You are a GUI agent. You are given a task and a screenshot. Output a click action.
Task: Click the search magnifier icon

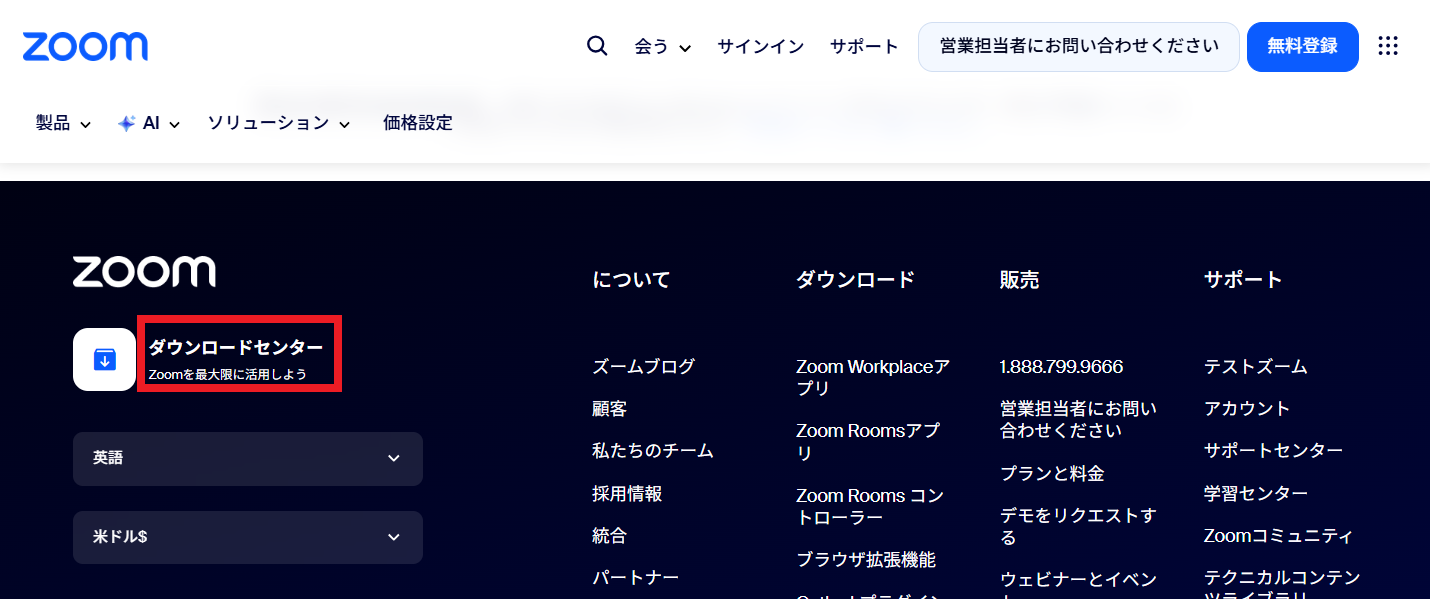coord(597,46)
